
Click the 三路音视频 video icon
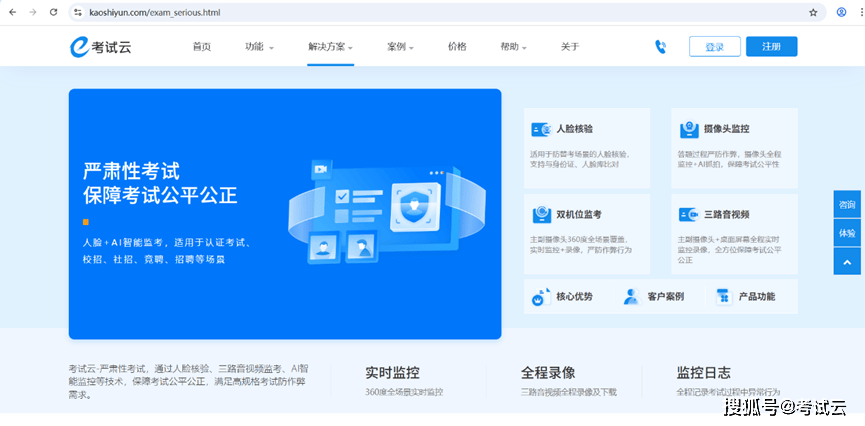[688, 214]
